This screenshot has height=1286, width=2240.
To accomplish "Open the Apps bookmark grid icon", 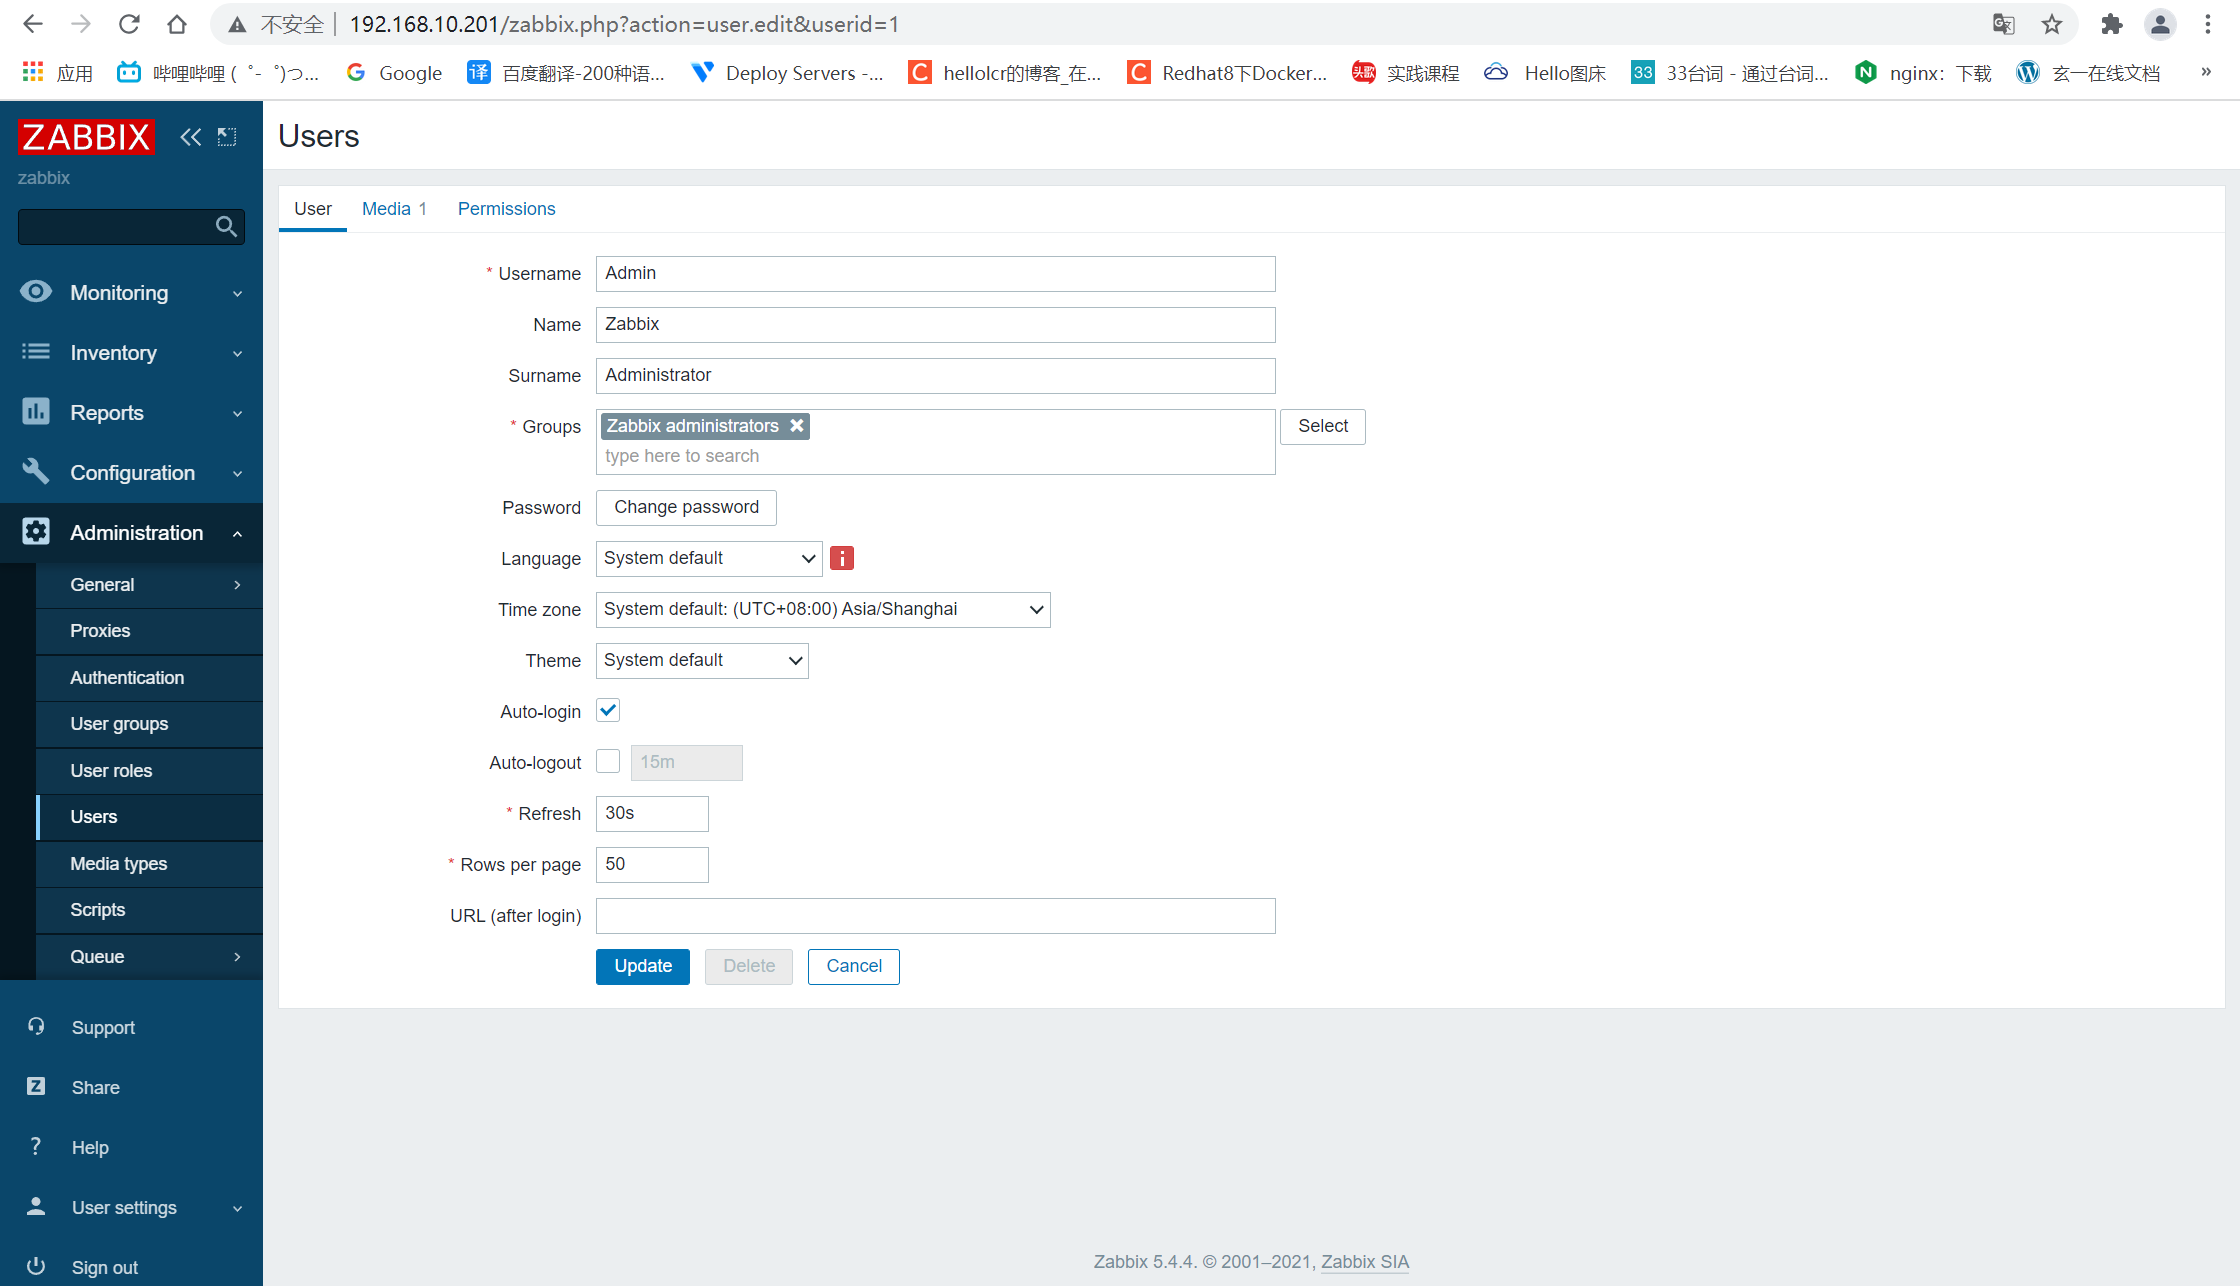I will pyautogui.click(x=33, y=72).
